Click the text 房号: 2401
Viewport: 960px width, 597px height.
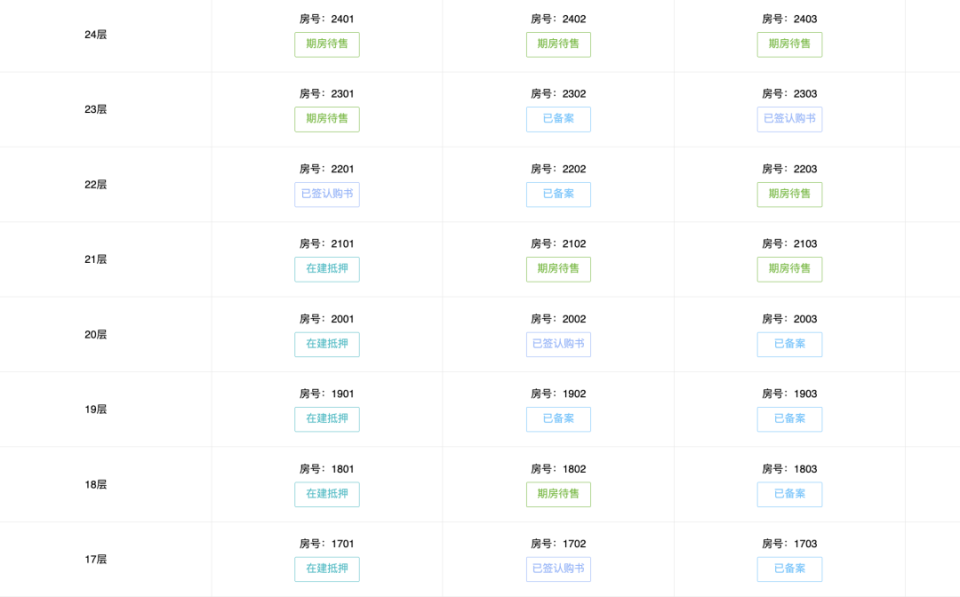coord(327,19)
